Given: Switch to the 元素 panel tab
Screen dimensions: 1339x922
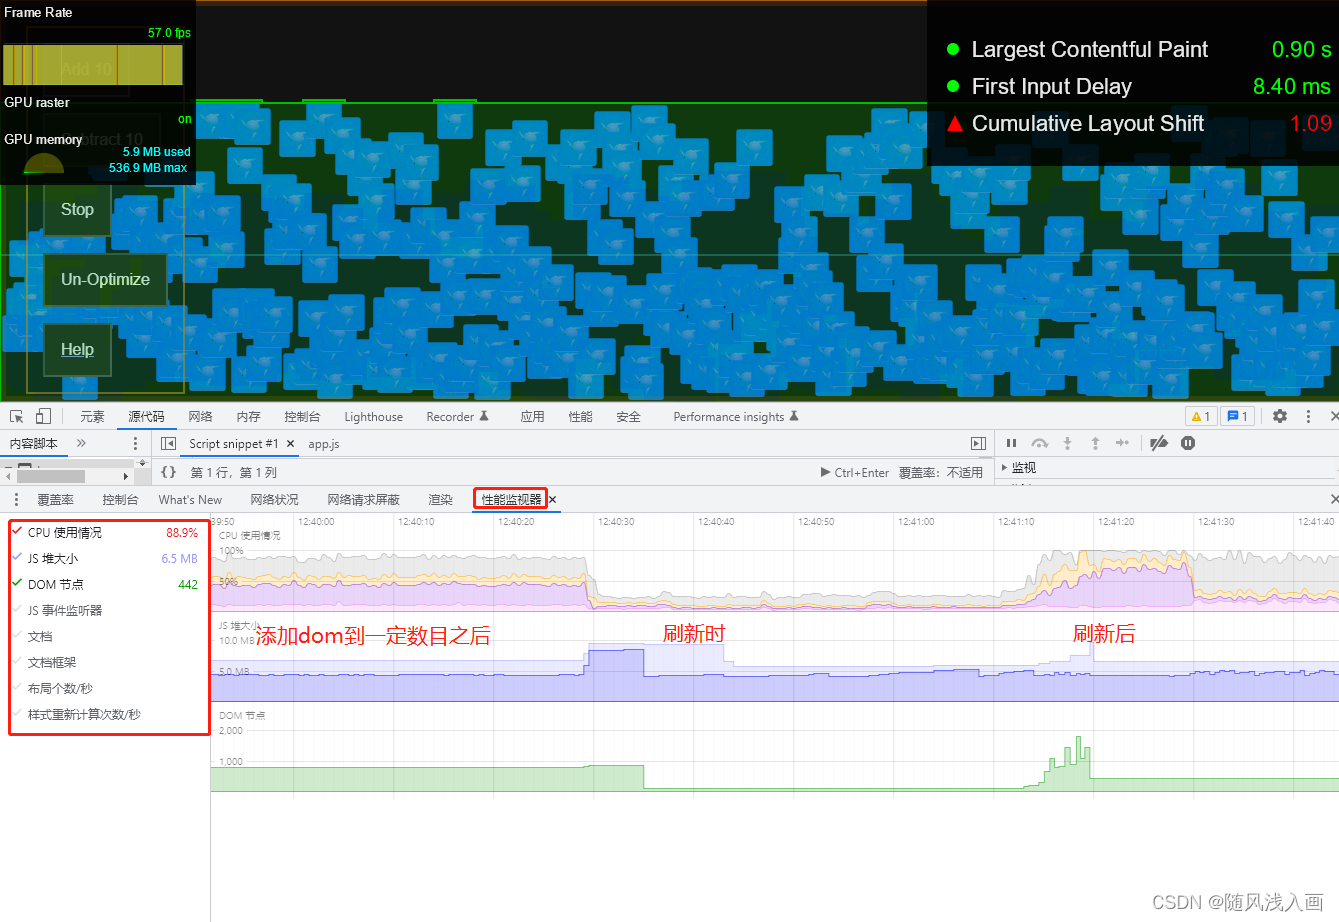Looking at the screenshot, I should click(92, 417).
